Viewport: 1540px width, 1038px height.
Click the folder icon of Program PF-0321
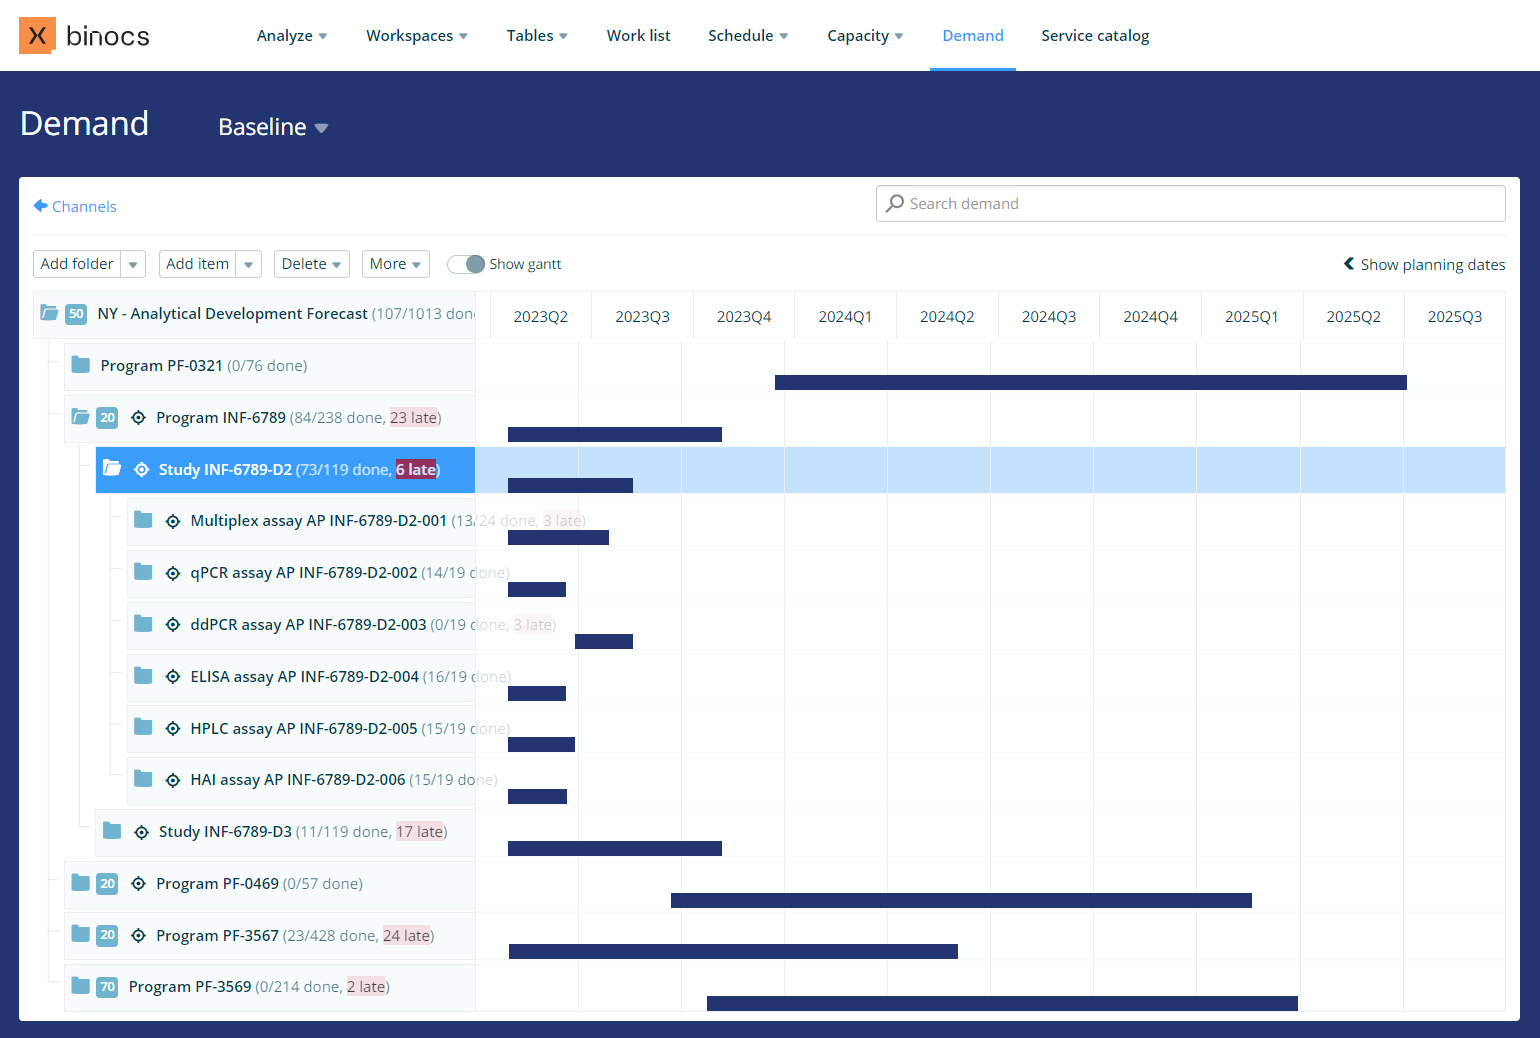click(x=81, y=365)
